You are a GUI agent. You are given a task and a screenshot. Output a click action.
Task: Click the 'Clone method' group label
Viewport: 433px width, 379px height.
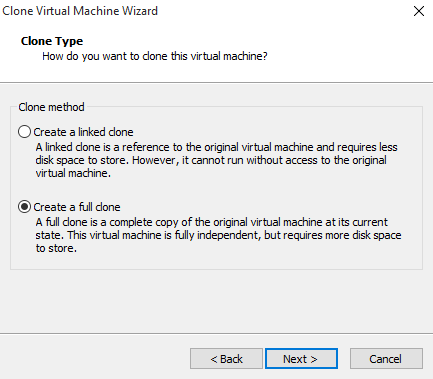tap(51, 107)
